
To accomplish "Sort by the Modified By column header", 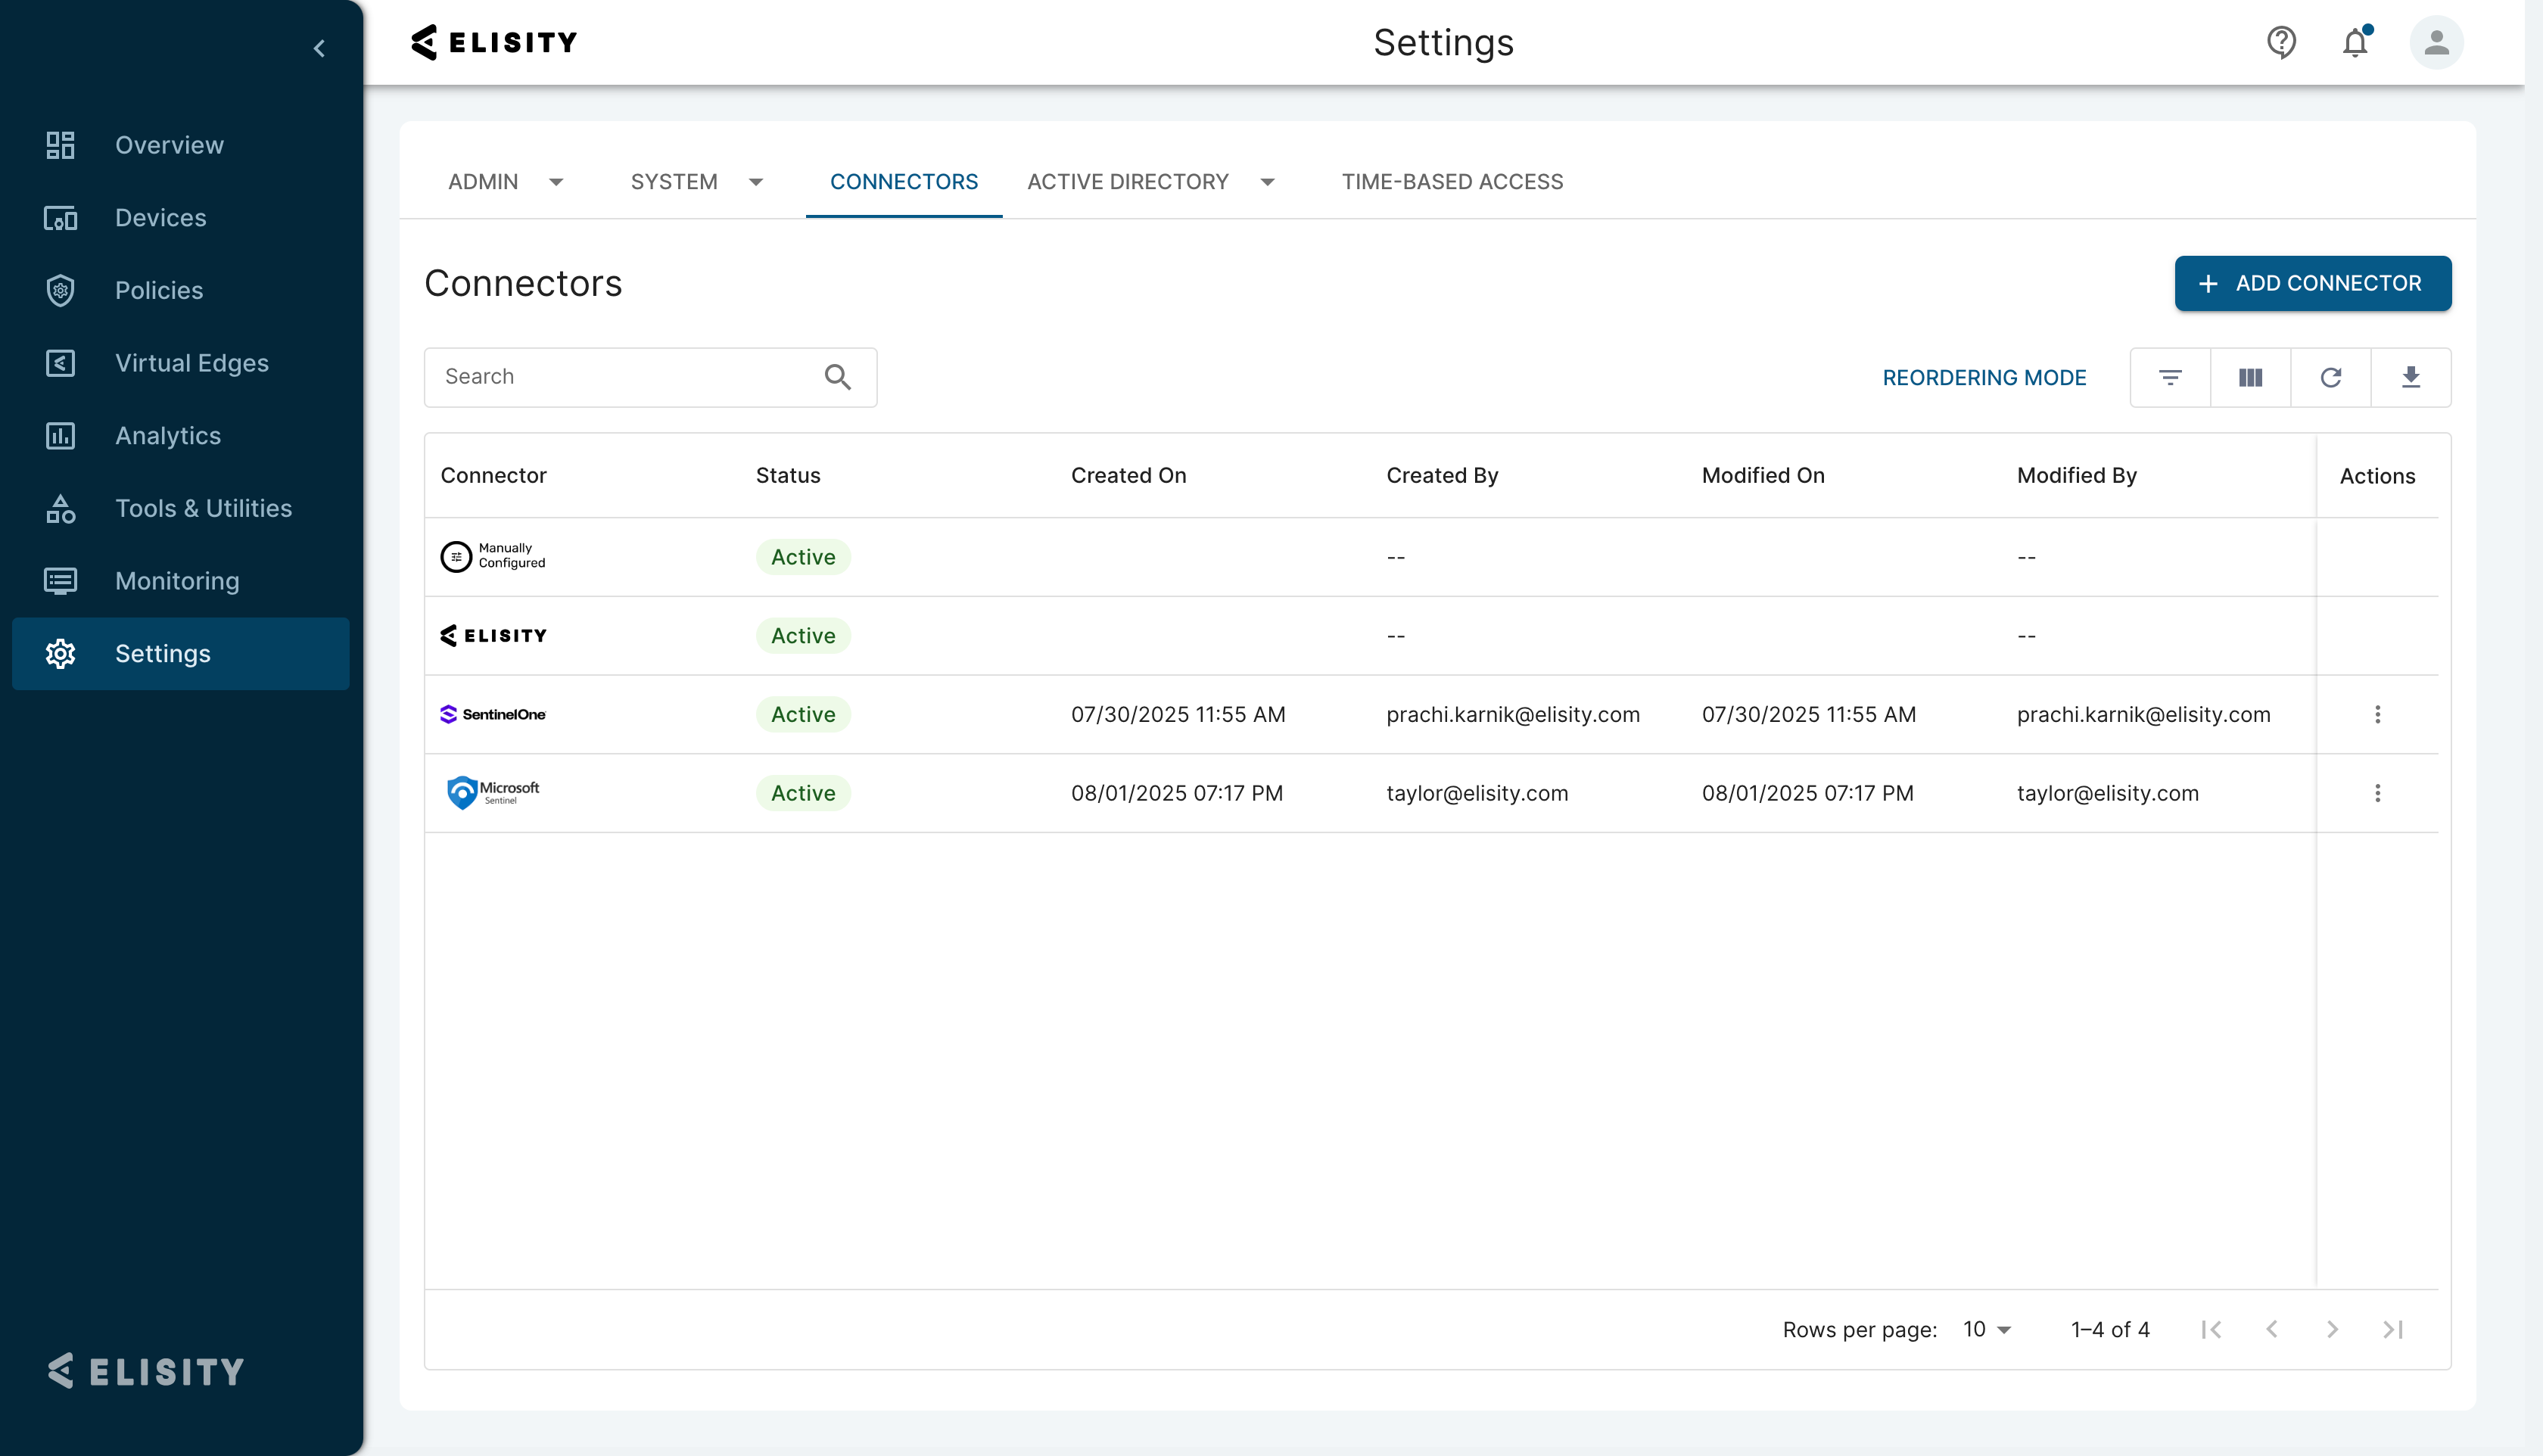I will click(2076, 476).
